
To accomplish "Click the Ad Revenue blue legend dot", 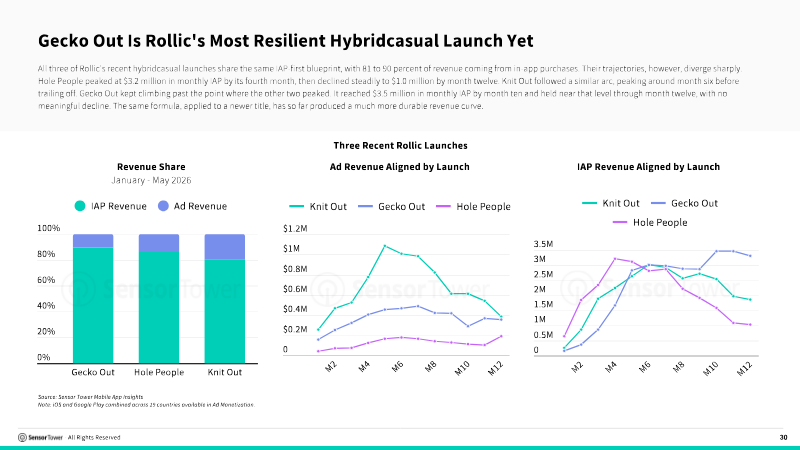I will [x=163, y=206].
